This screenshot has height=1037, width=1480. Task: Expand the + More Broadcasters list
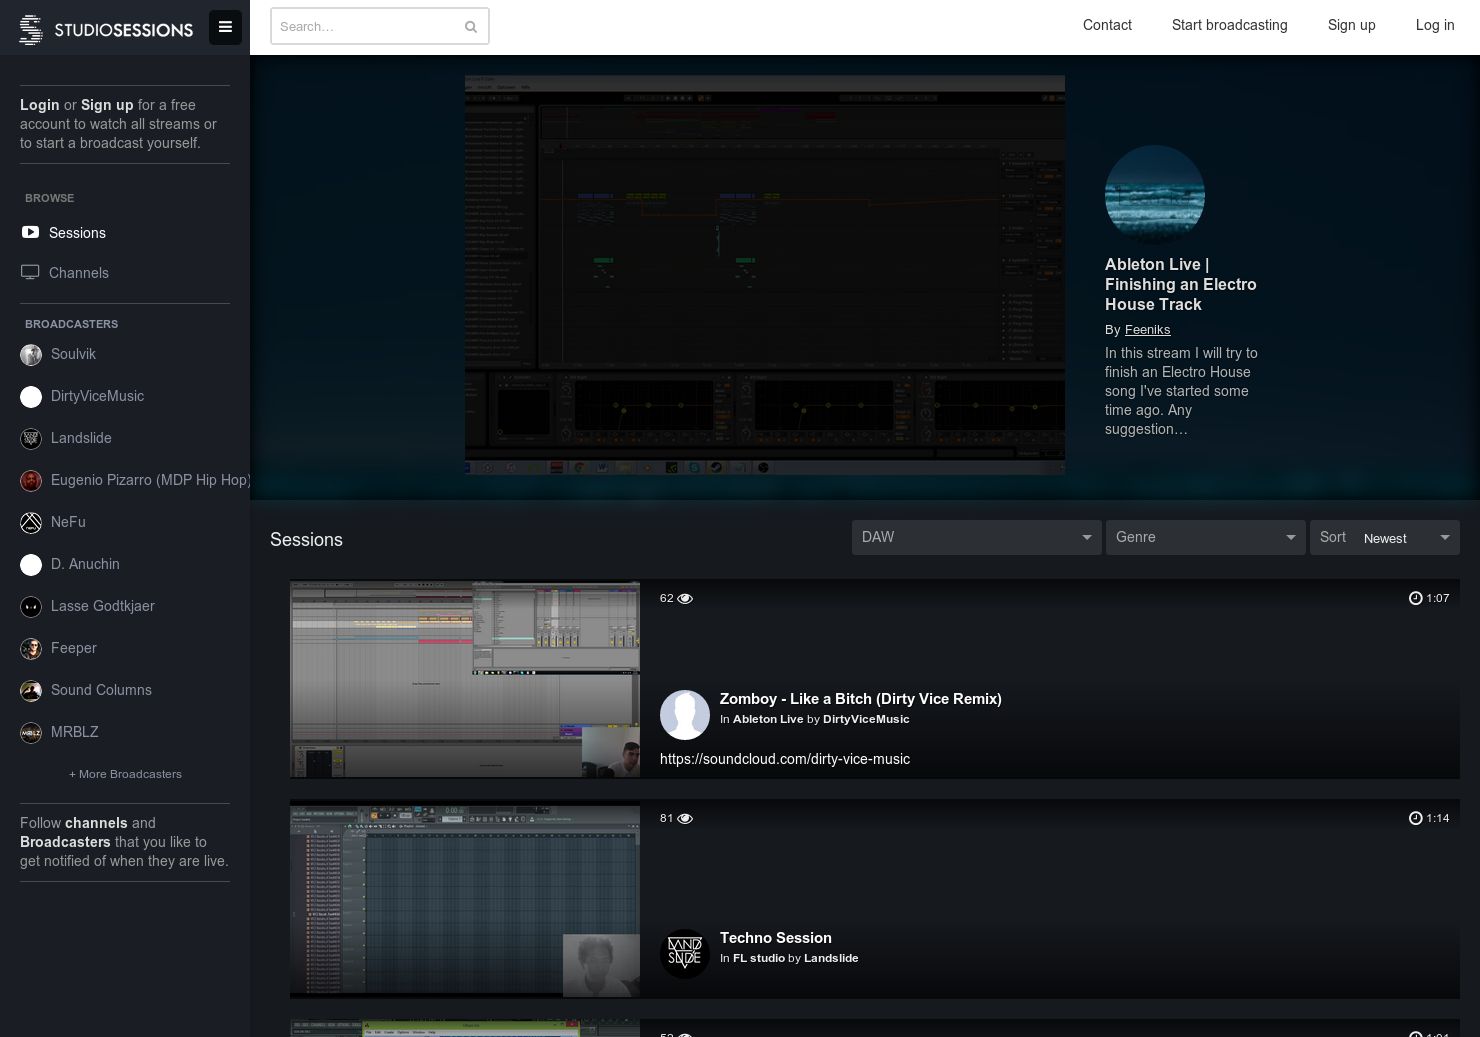tap(125, 774)
